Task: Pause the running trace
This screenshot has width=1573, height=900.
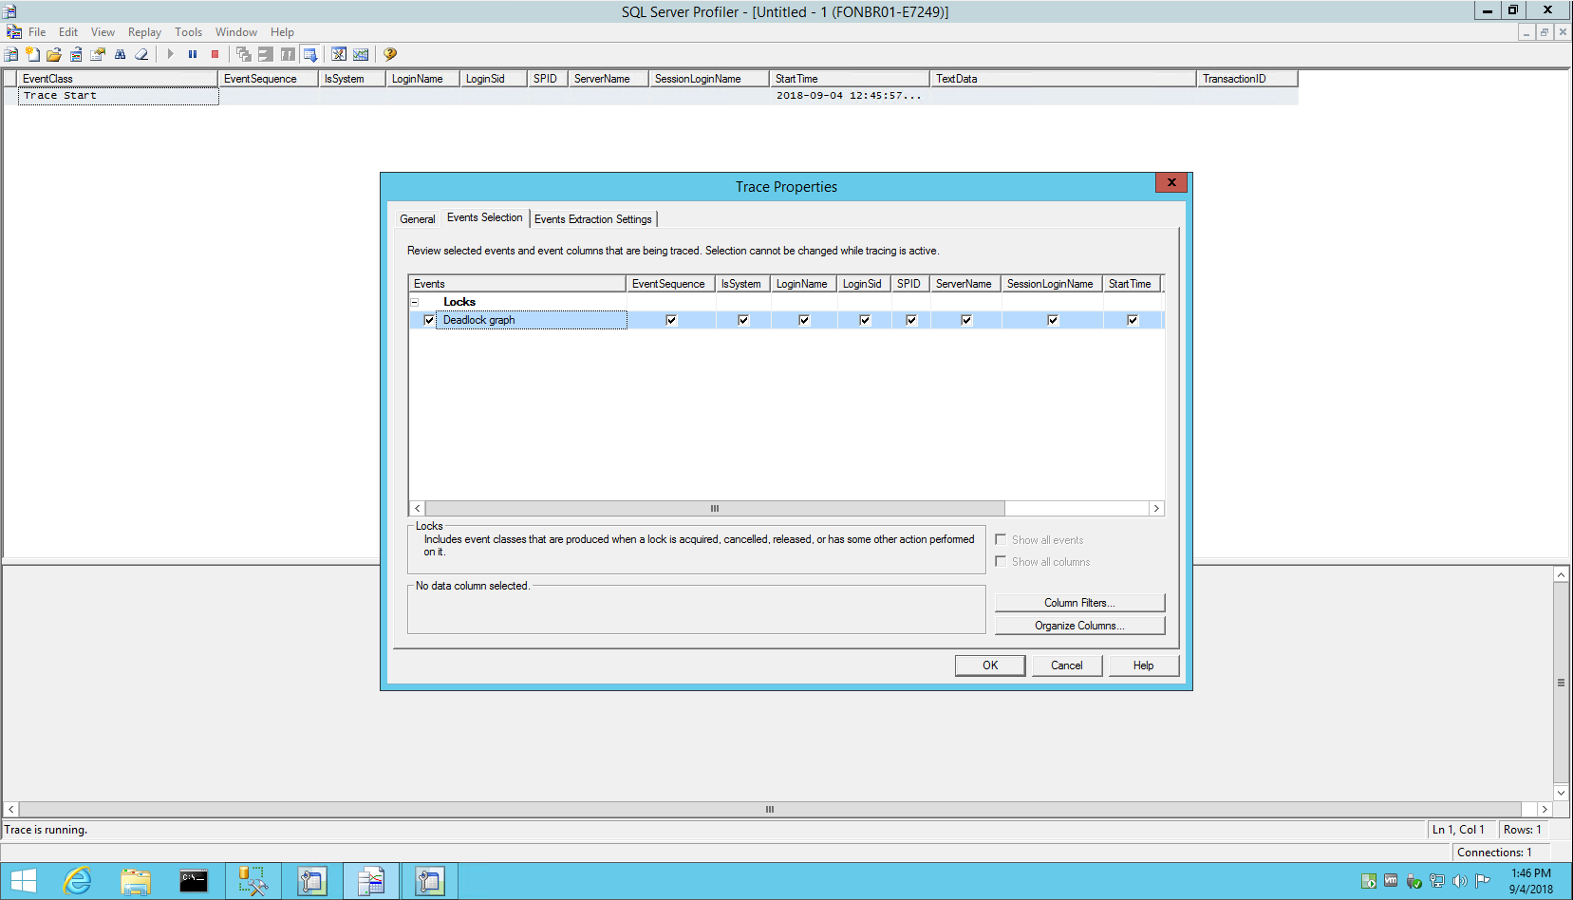Action: (x=192, y=54)
